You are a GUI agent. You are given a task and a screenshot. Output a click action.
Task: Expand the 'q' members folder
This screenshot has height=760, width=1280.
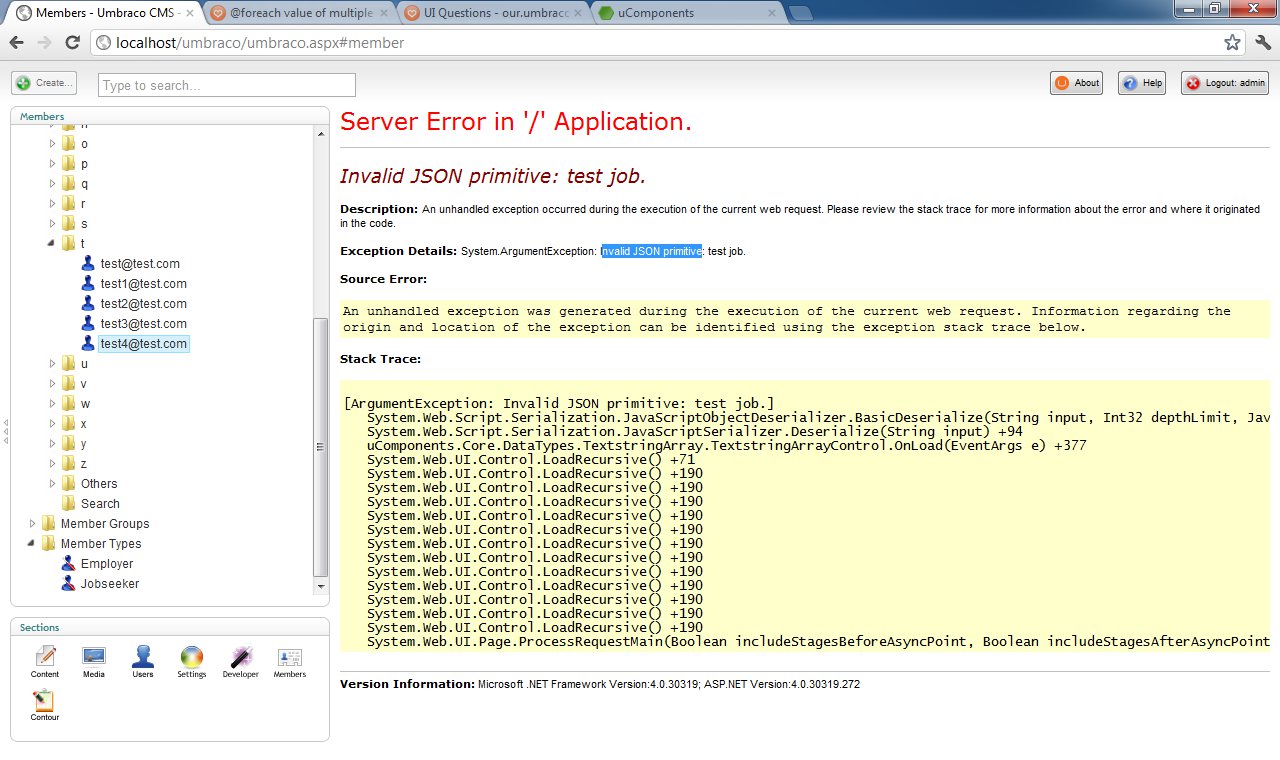pos(53,184)
